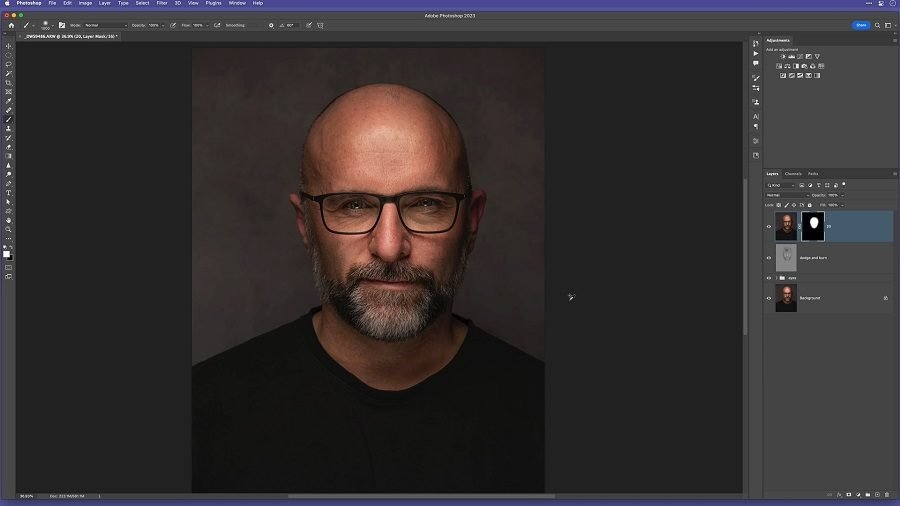The image size is (900, 506).
Task: Open brush settings gear for smoothing options
Action: pyautogui.click(x=271, y=25)
